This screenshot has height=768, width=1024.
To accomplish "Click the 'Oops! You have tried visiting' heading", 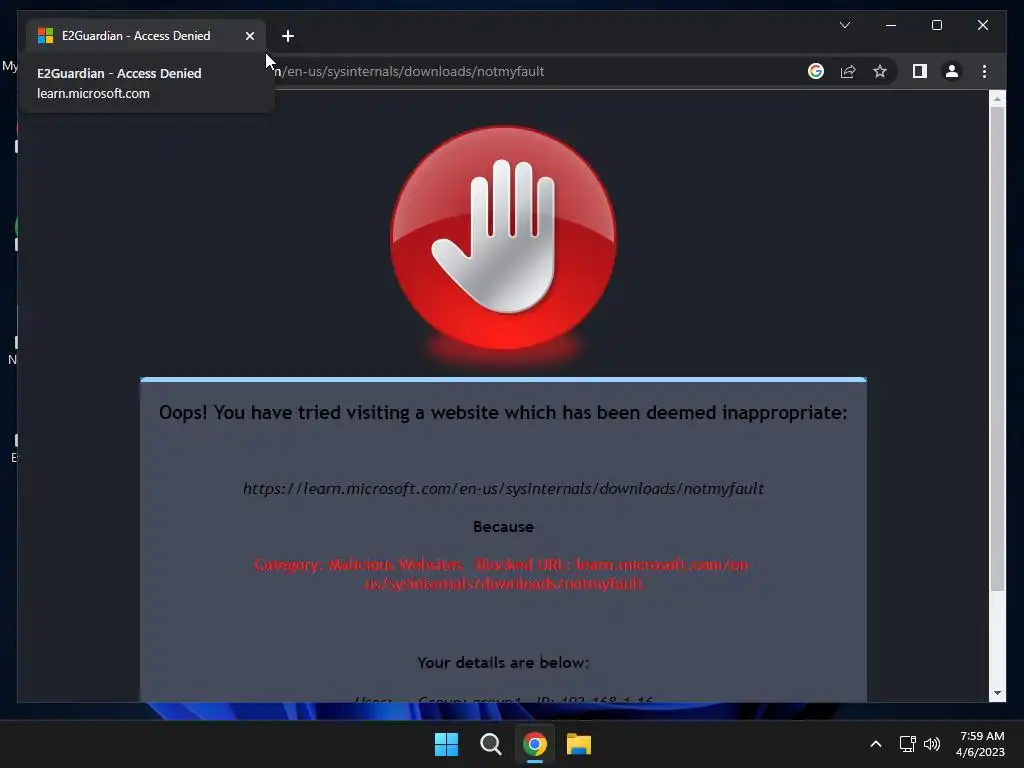I will 503,412.
